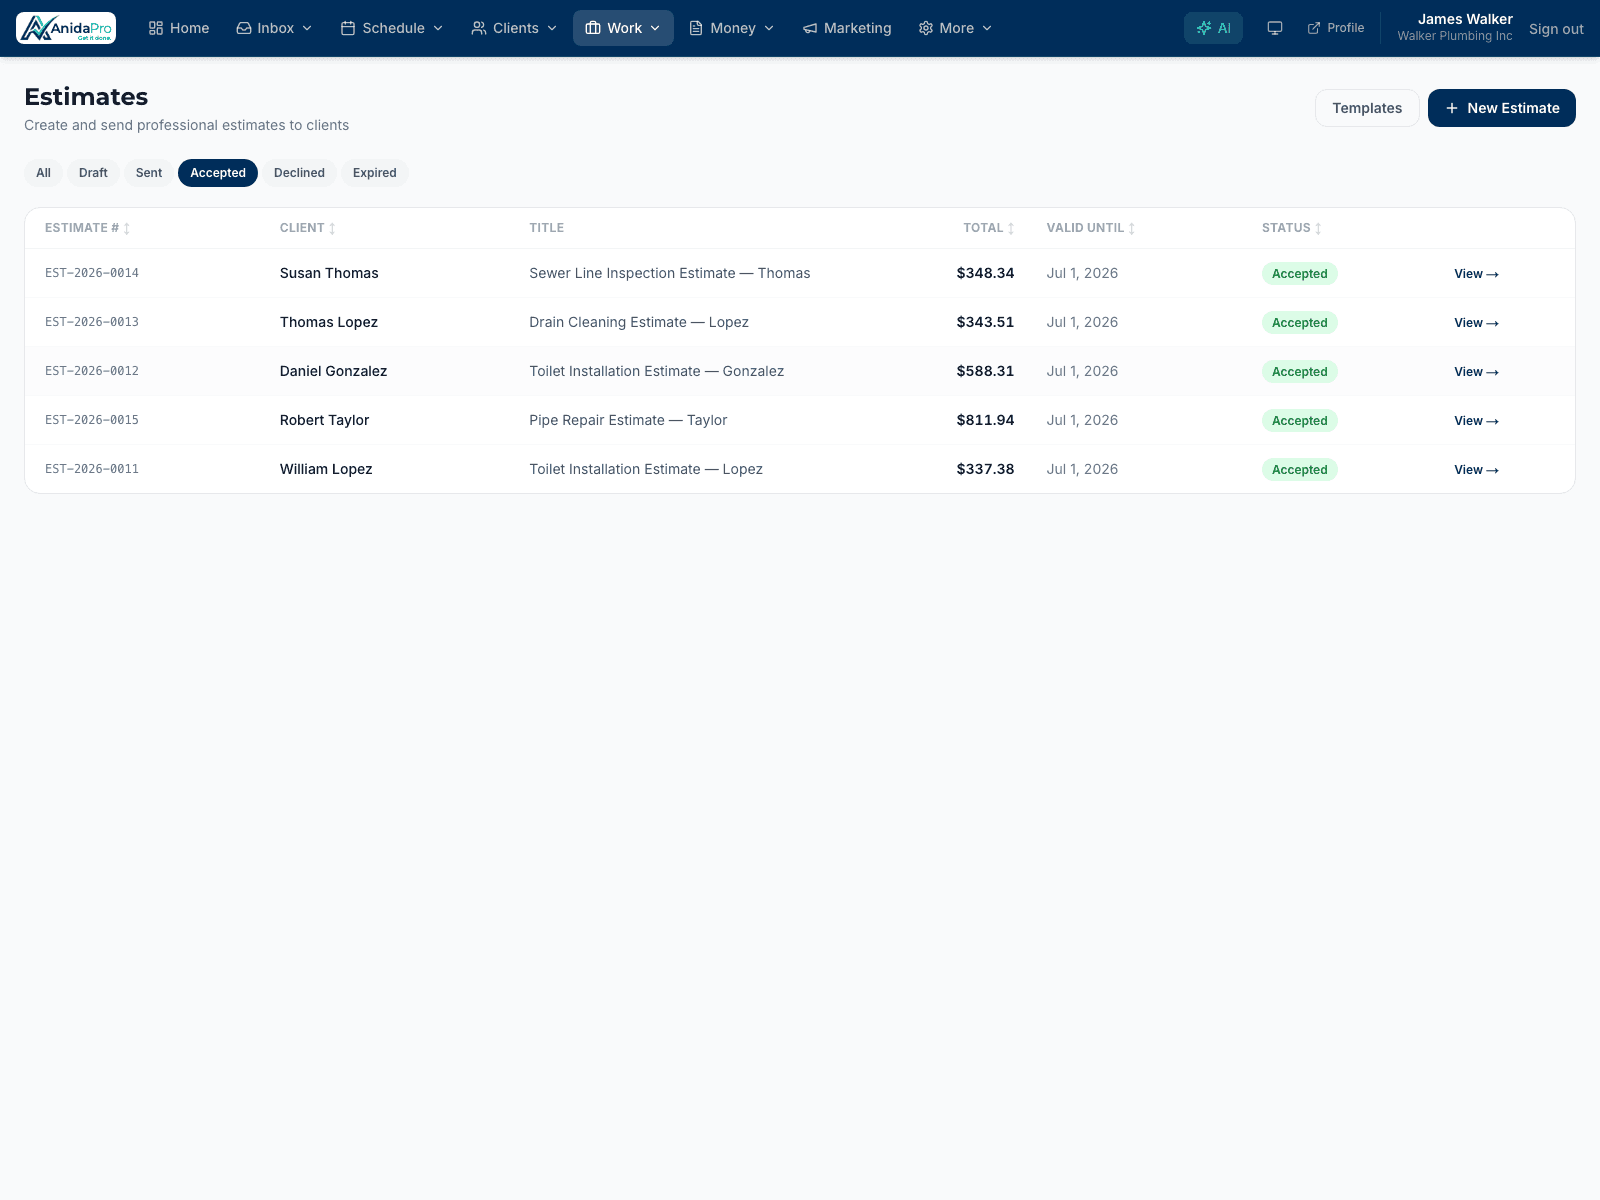
Task: Show Declined estimates filter
Action: point(299,173)
